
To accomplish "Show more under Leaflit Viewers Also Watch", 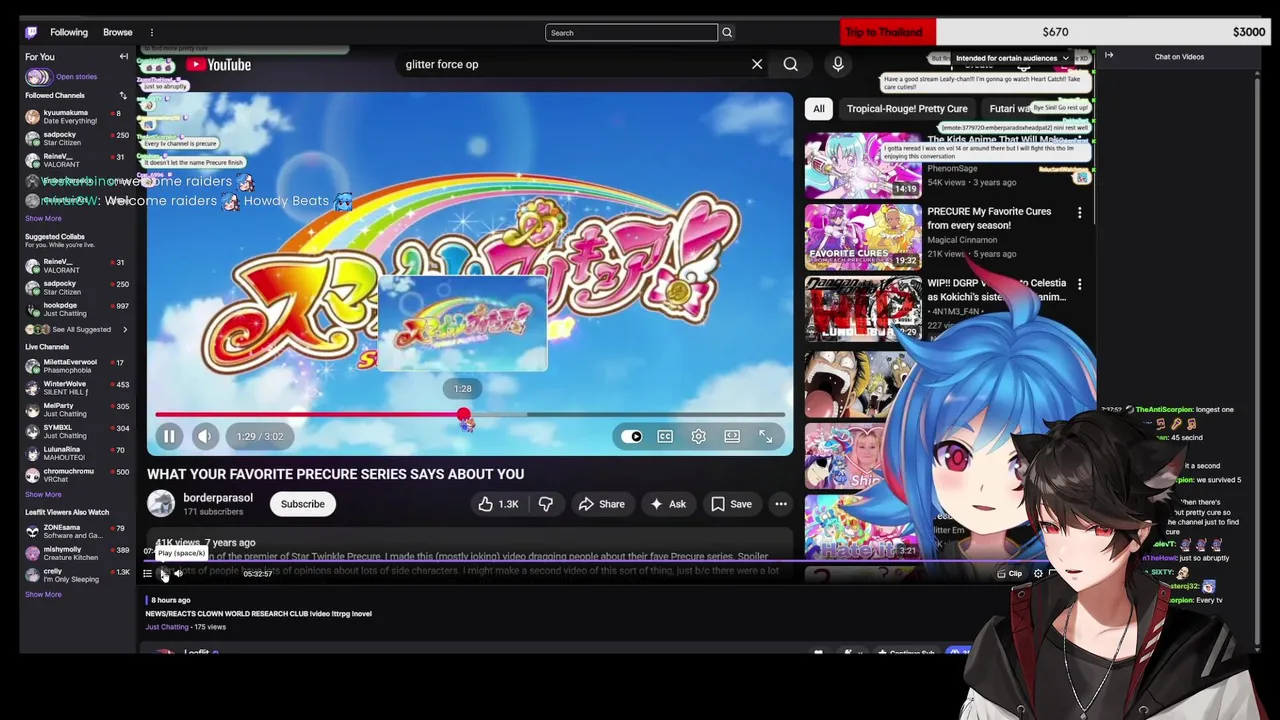I will (x=43, y=594).
